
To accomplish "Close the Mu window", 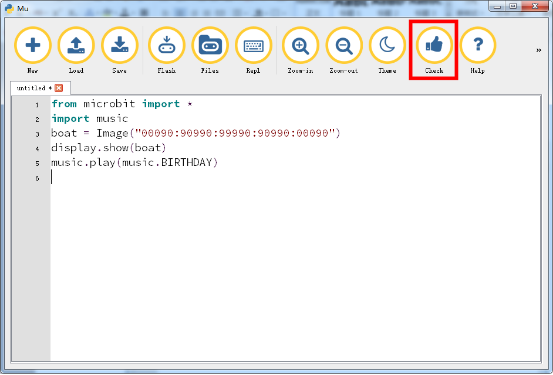I will (535, 6).
